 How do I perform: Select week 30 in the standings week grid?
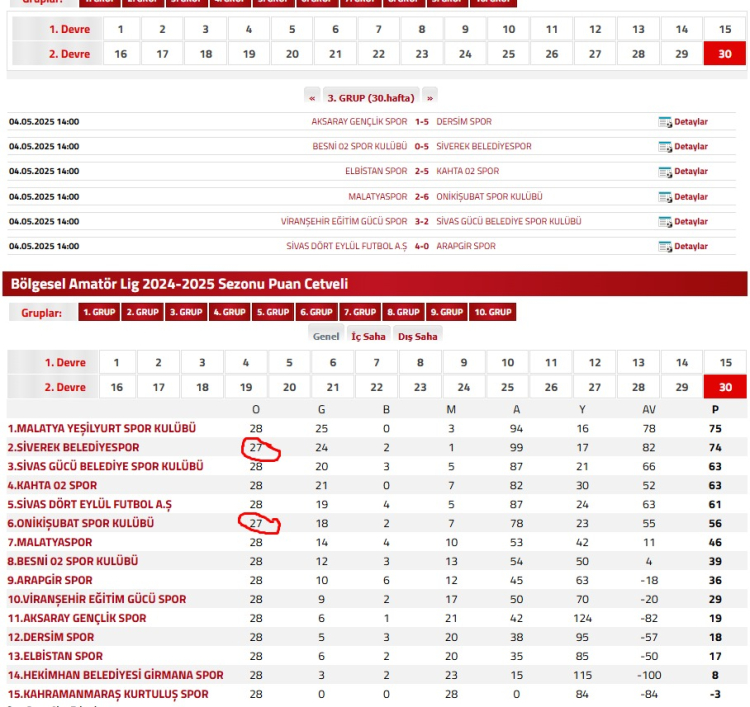coord(725,387)
